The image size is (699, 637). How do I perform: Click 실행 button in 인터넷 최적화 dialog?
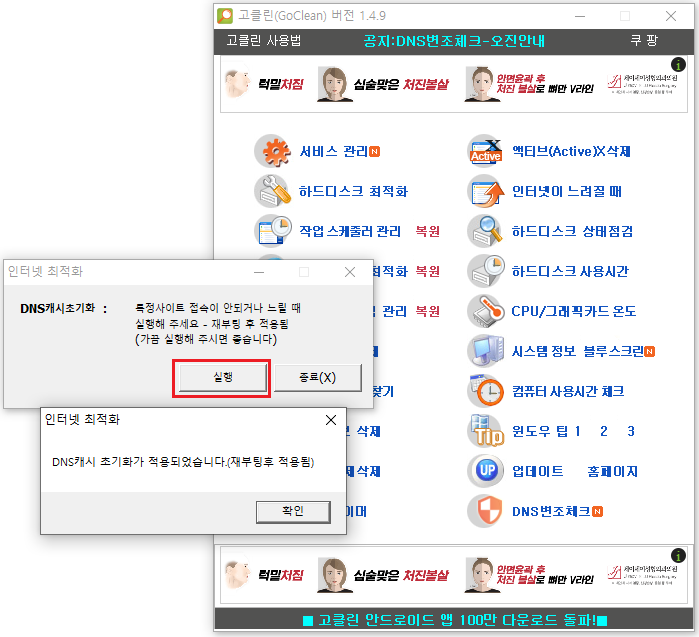click(222, 378)
